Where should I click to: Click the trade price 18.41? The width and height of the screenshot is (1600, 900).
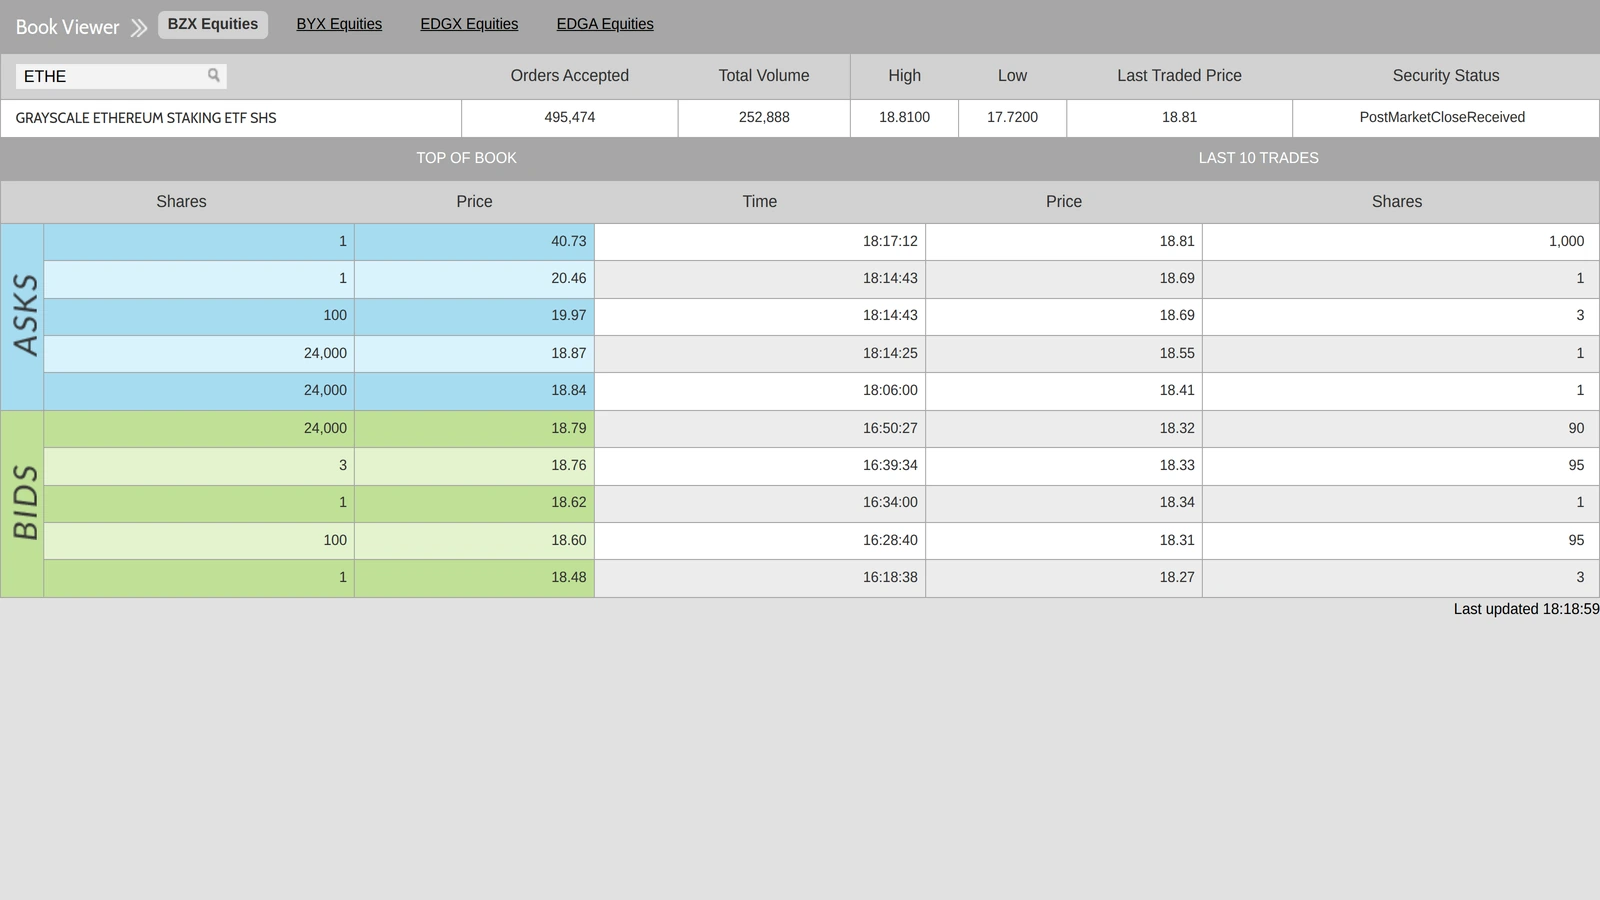(x=1177, y=391)
